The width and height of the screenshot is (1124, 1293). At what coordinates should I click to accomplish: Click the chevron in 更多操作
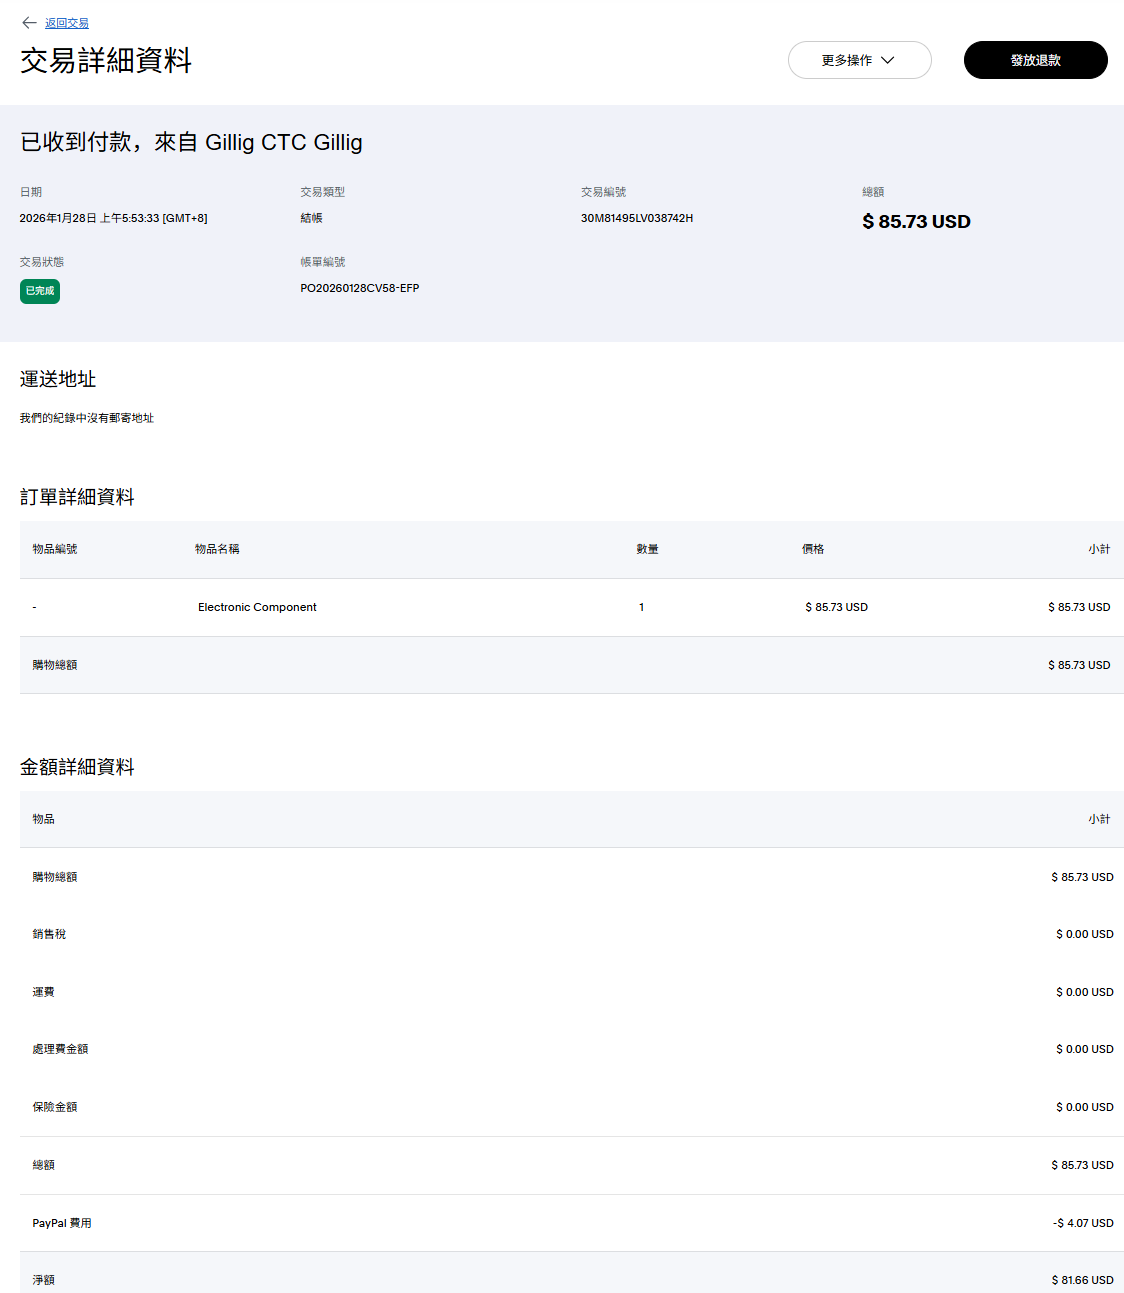click(887, 60)
